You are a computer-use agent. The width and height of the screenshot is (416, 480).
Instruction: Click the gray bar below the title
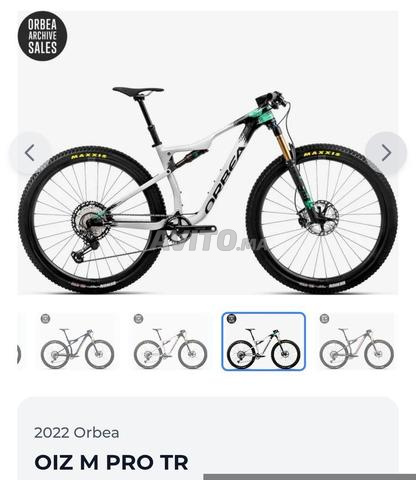pos(310,477)
